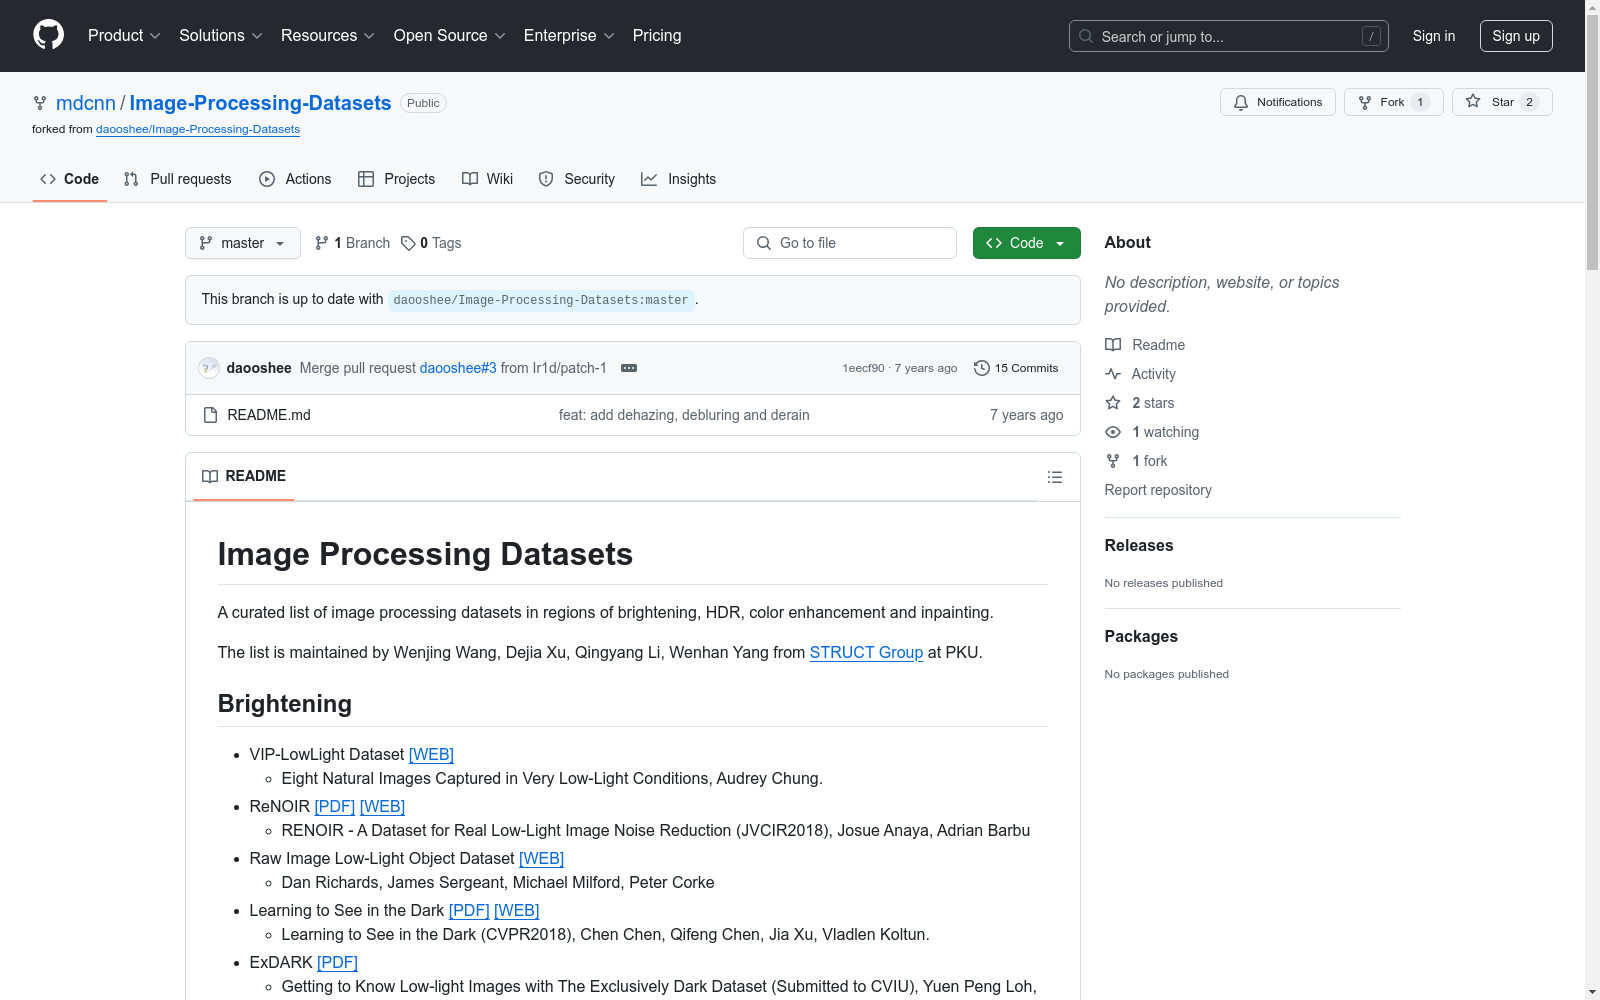Open the 15 Commits history link
The width and height of the screenshot is (1600, 1000).
[1016, 368]
